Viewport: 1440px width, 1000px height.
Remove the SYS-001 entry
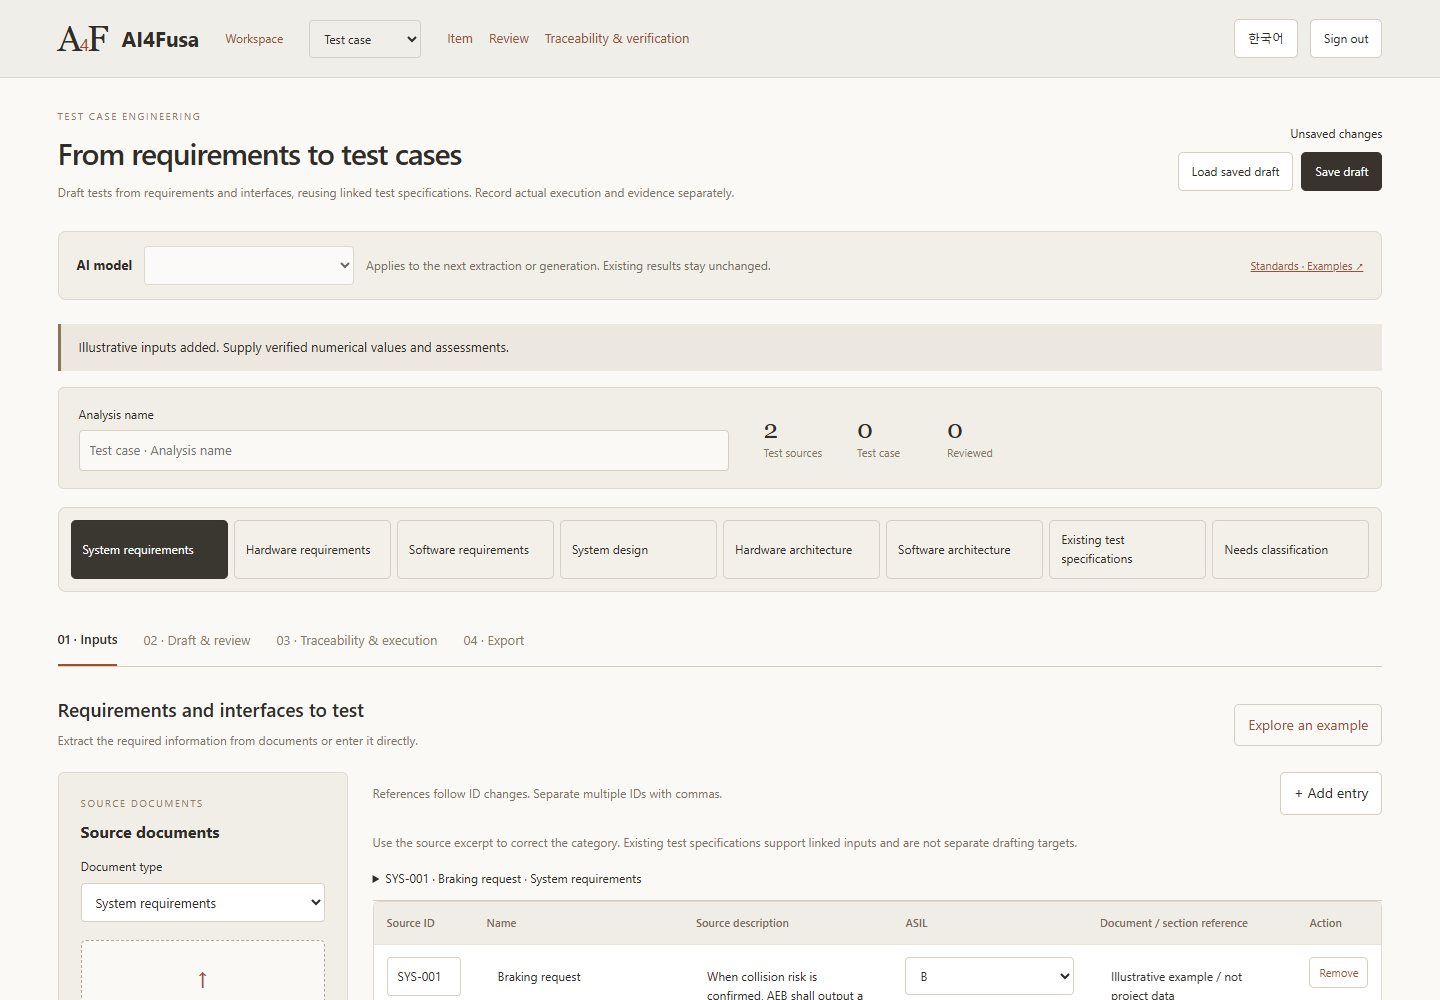1338,973
